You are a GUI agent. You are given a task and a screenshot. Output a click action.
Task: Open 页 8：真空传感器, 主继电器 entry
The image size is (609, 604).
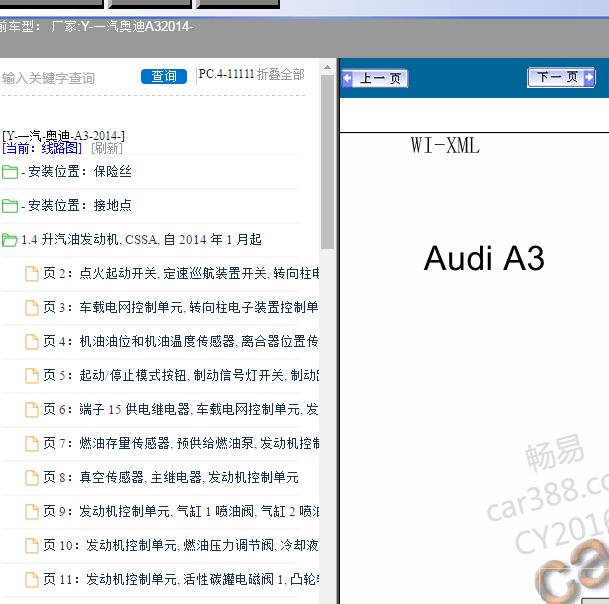[x=171, y=477]
